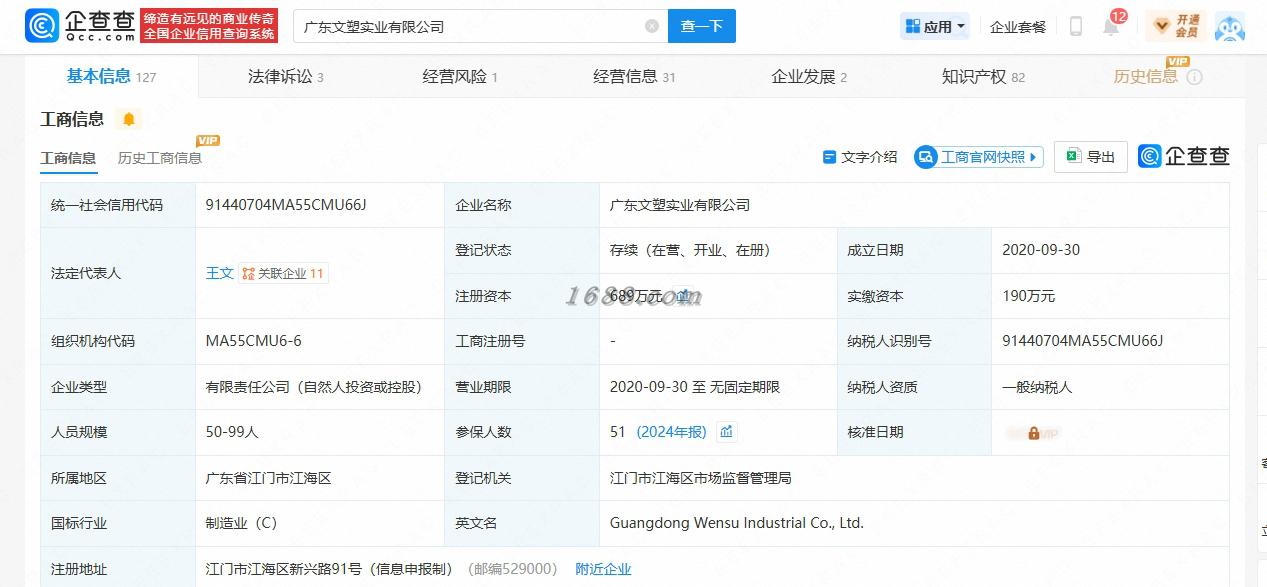
Task: Click the 开通会员 VIP button
Action: 1177,26
